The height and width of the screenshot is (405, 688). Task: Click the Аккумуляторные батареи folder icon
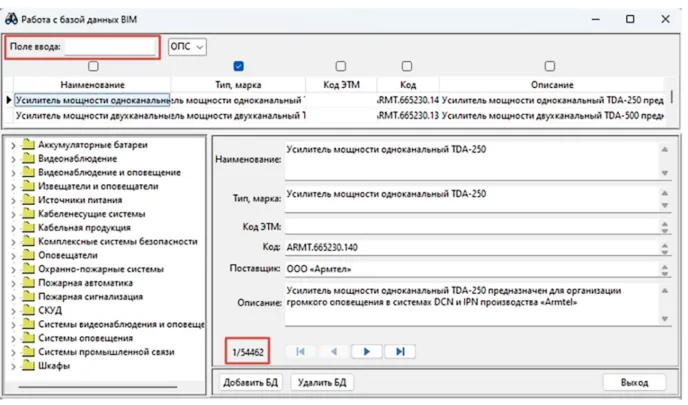pyautogui.click(x=28, y=145)
